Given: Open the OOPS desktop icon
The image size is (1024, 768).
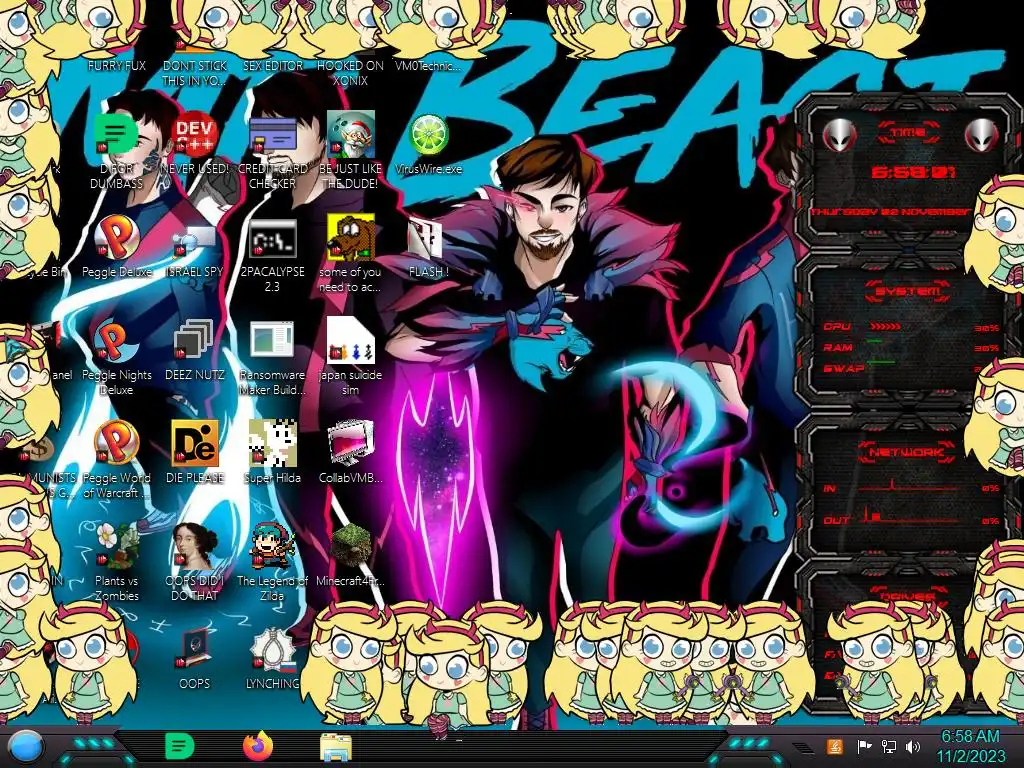Looking at the screenshot, I should (x=194, y=648).
